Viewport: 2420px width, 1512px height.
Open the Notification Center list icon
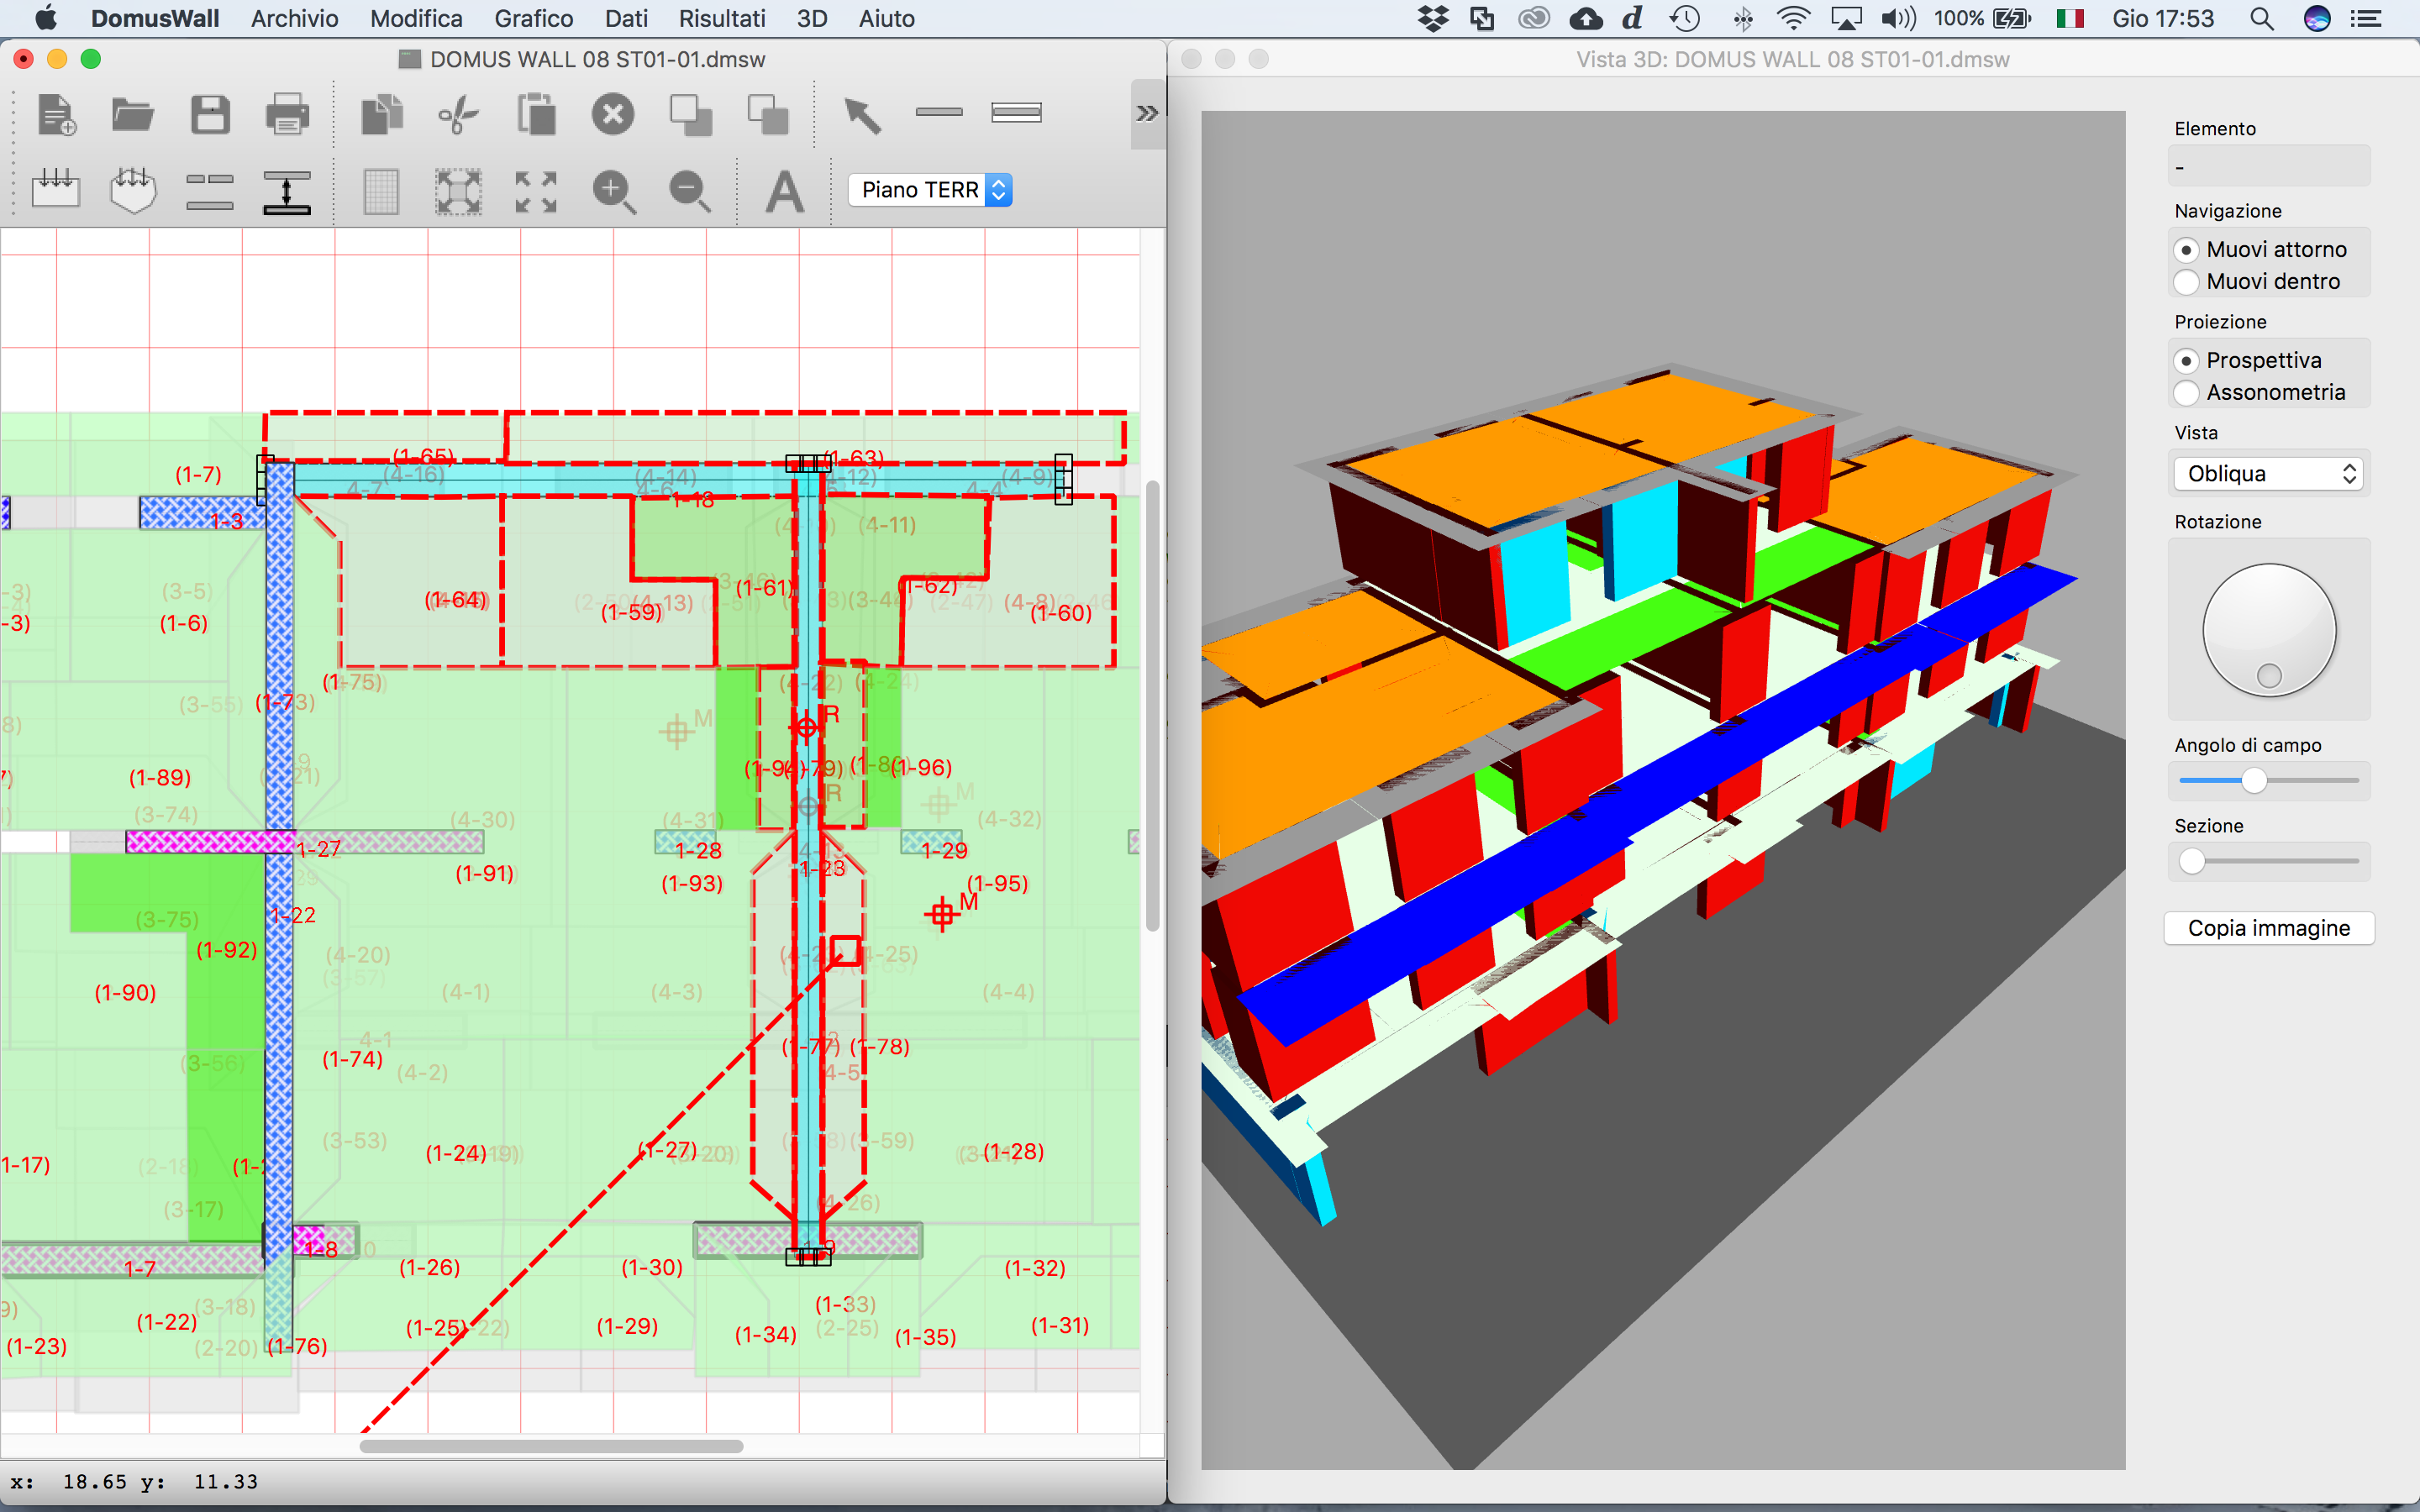[2365, 18]
